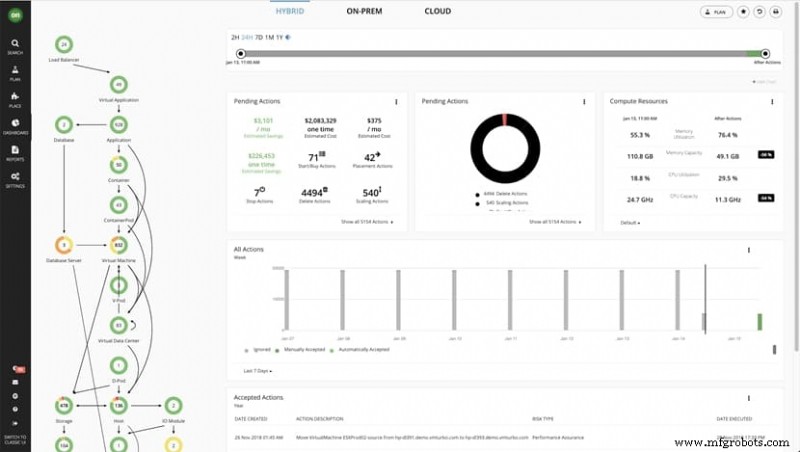Set time range to 24H
This screenshot has width=800, height=452.
click(247, 37)
